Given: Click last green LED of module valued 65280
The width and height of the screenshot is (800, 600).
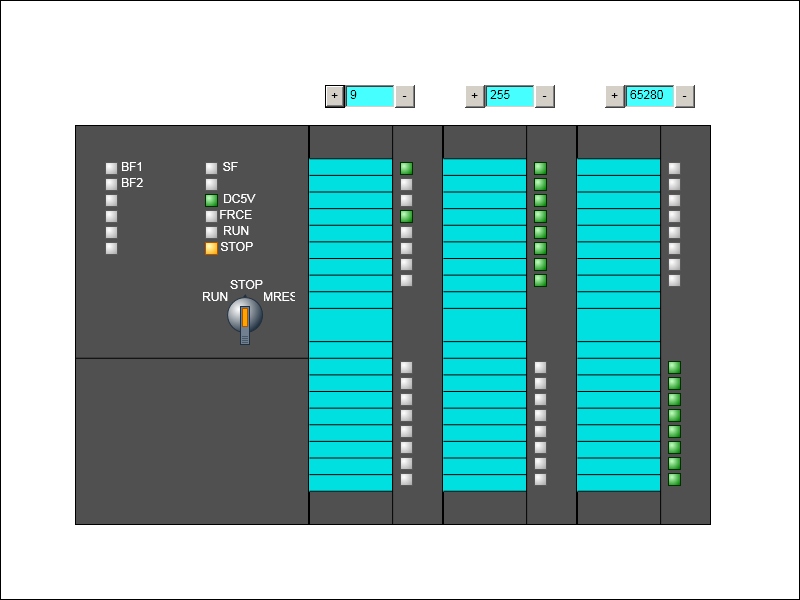Looking at the screenshot, I should (x=674, y=480).
